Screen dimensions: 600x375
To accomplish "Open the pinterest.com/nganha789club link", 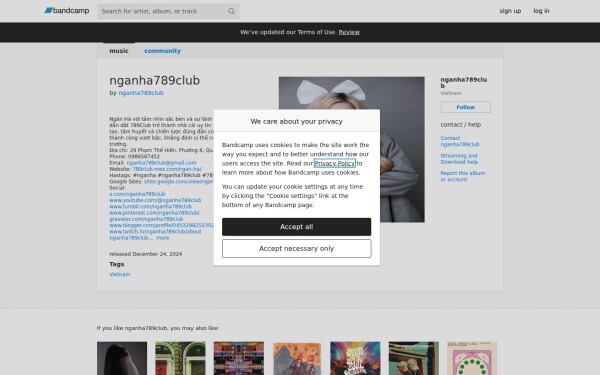I will [154, 213].
